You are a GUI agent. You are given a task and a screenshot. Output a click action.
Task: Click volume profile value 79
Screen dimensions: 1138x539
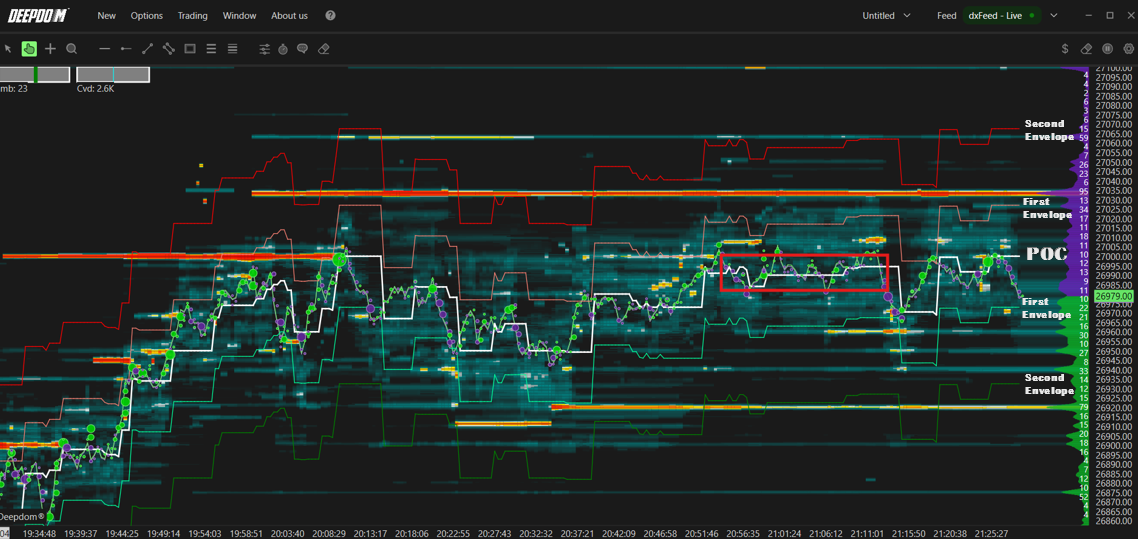[1084, 408]
